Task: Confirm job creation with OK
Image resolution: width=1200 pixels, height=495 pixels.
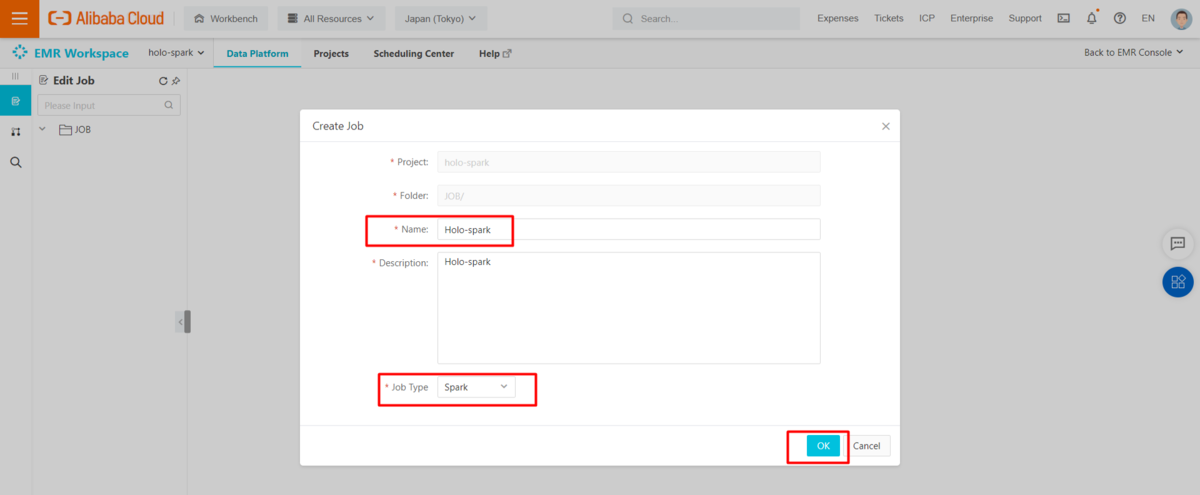Action: [823, 446]
